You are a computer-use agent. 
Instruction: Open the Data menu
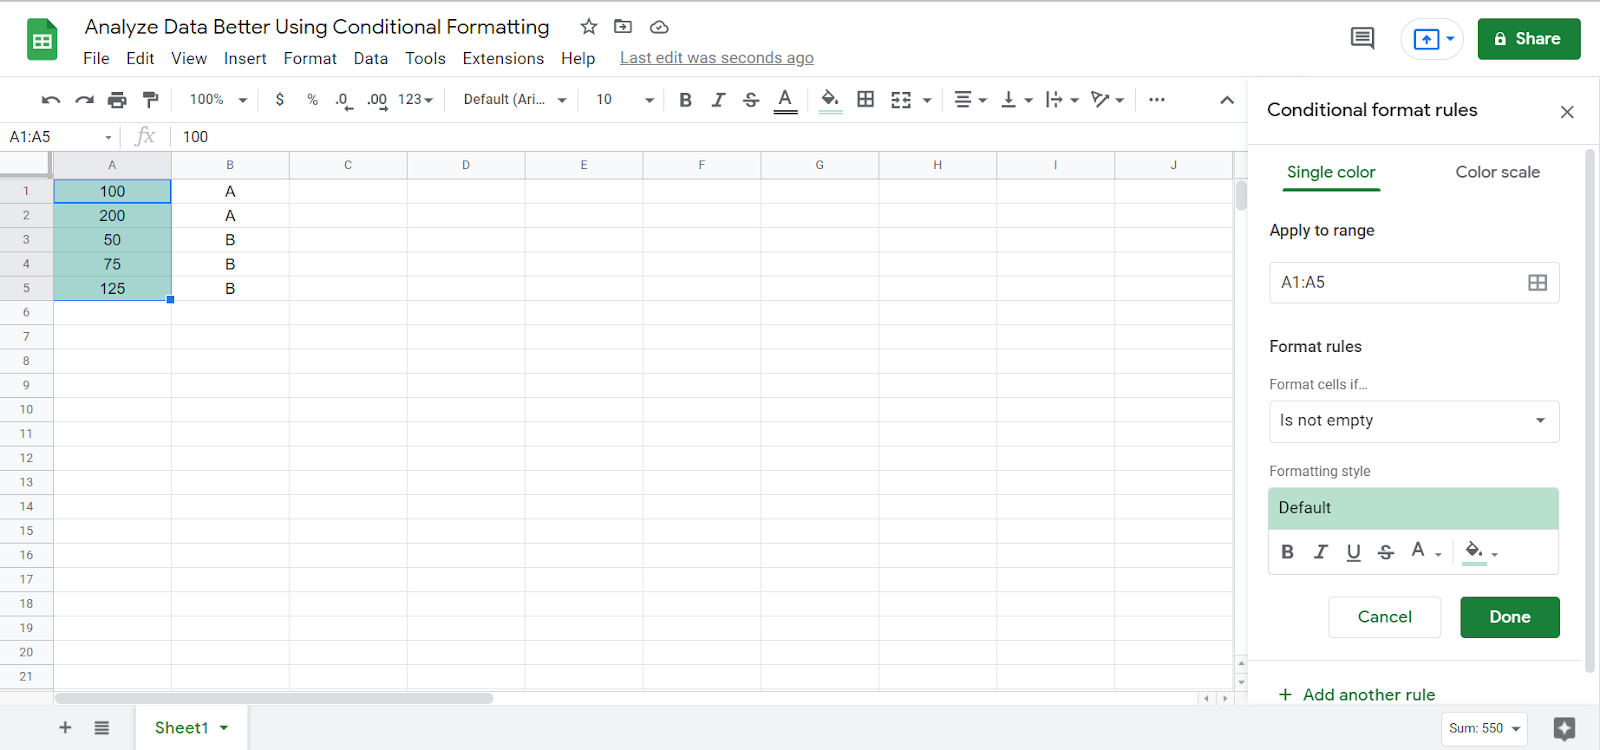(371, 58)
